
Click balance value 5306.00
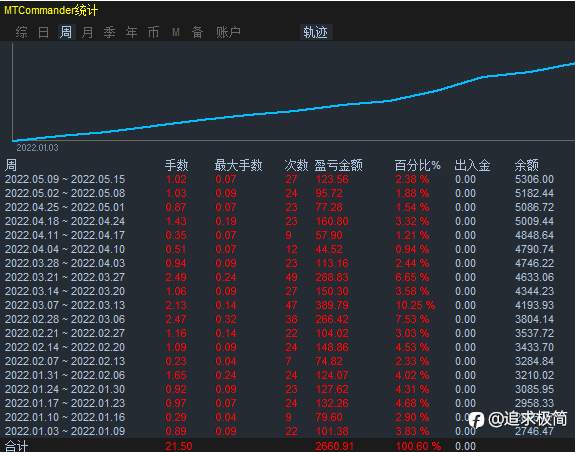coord(534,179)
